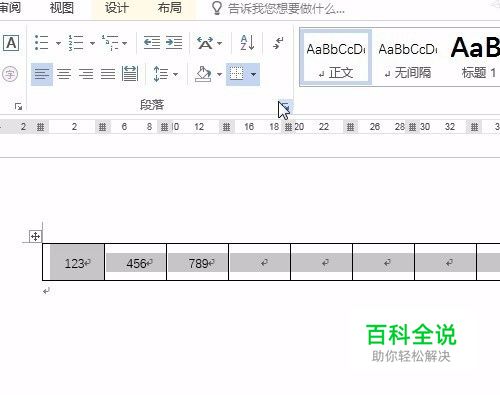Click the table cell containing 123
This screenshot has height=395, width=500.
[x=74, y=262]
